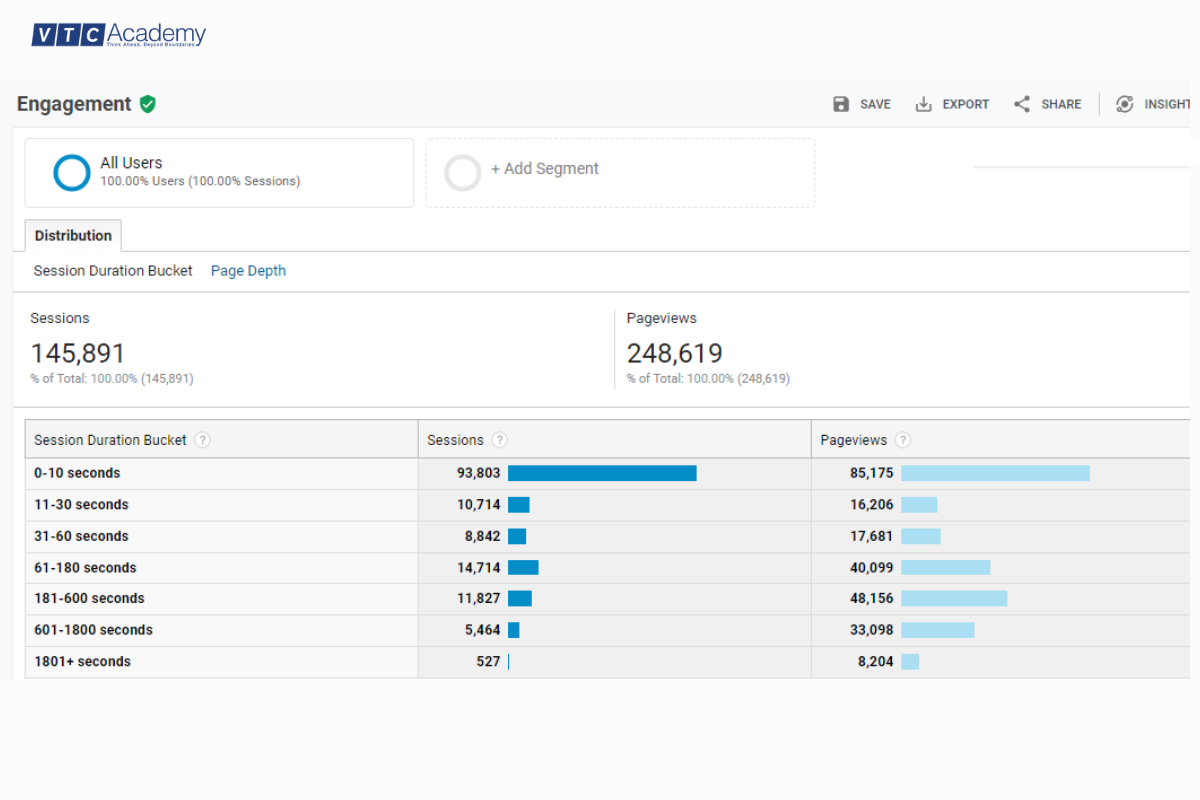
Task: Select the 61-180 seconds row label
Action: point(85,567)
